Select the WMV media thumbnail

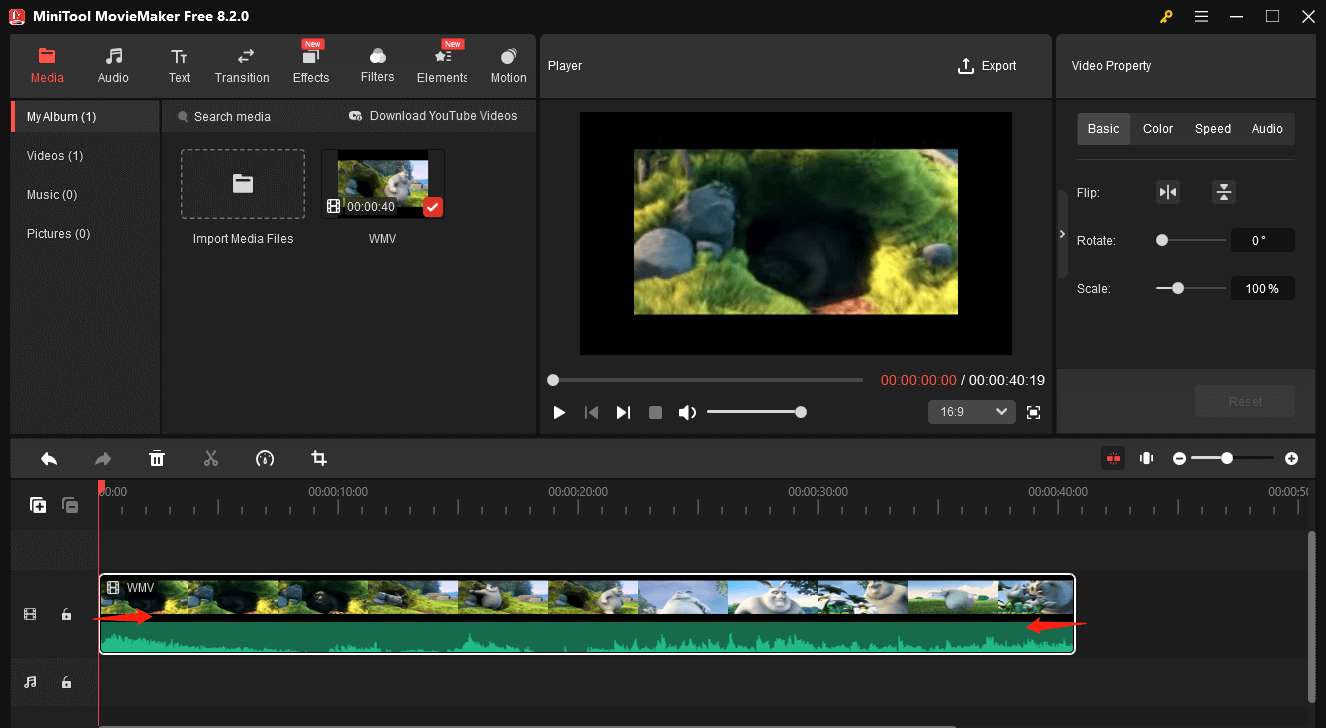[x=383, y=184]
